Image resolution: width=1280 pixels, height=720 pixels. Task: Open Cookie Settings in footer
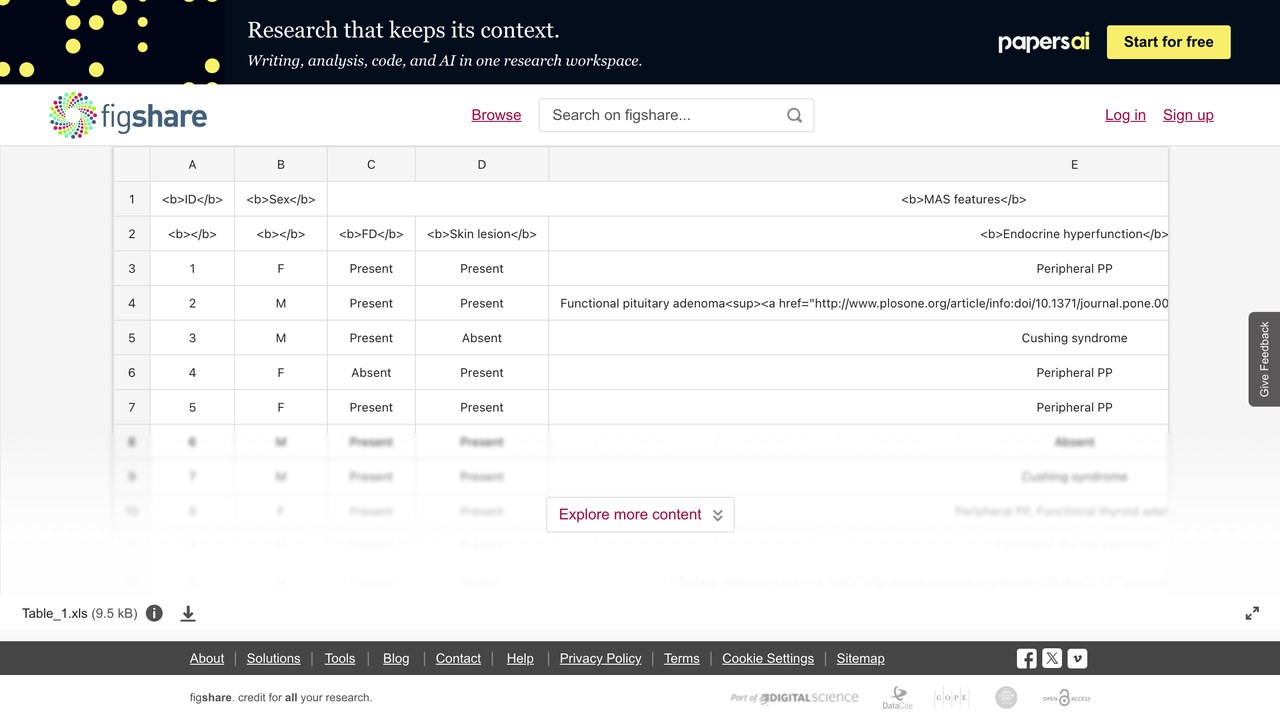point(768,658)
